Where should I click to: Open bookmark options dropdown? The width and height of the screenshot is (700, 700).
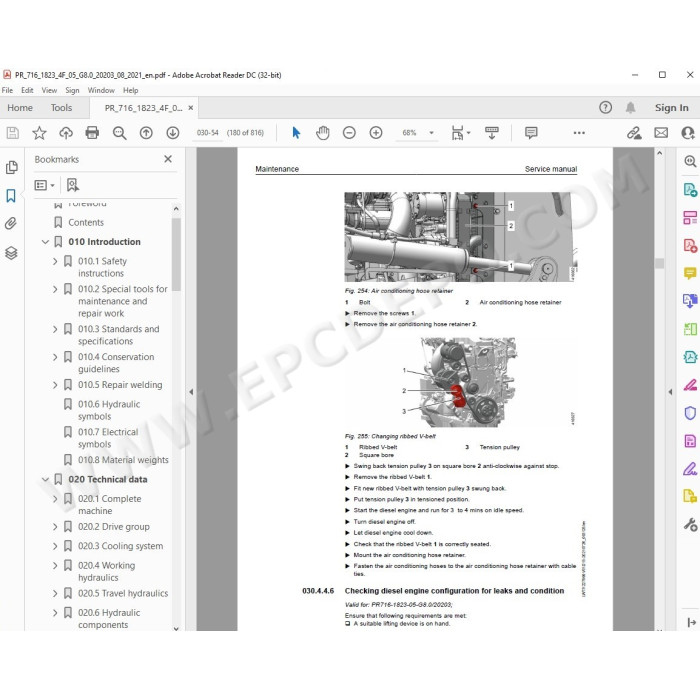pos(44,185)
